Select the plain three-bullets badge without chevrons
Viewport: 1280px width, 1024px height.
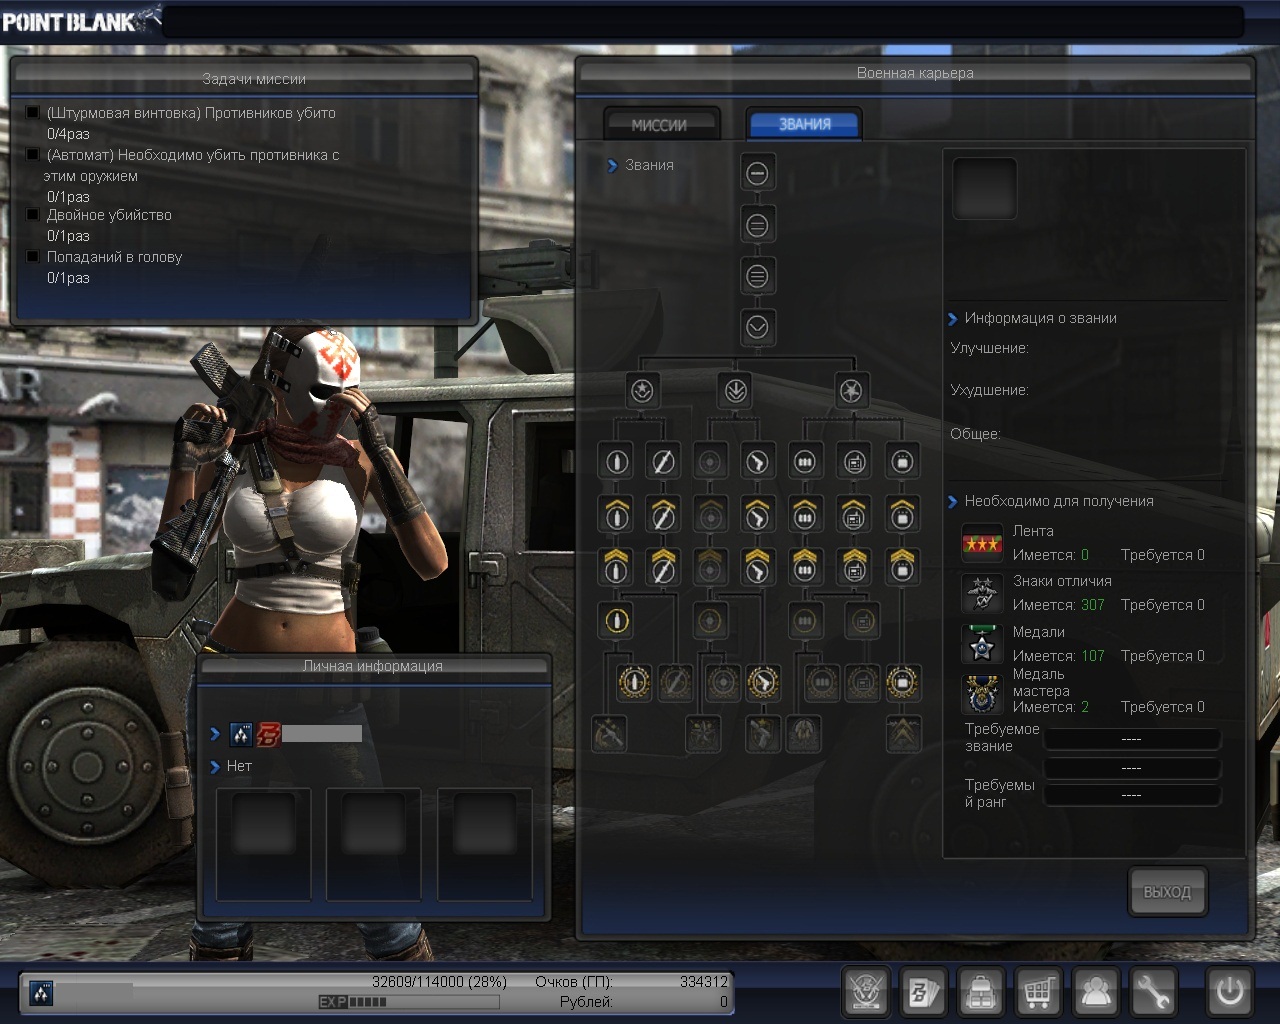coord(805,461)
